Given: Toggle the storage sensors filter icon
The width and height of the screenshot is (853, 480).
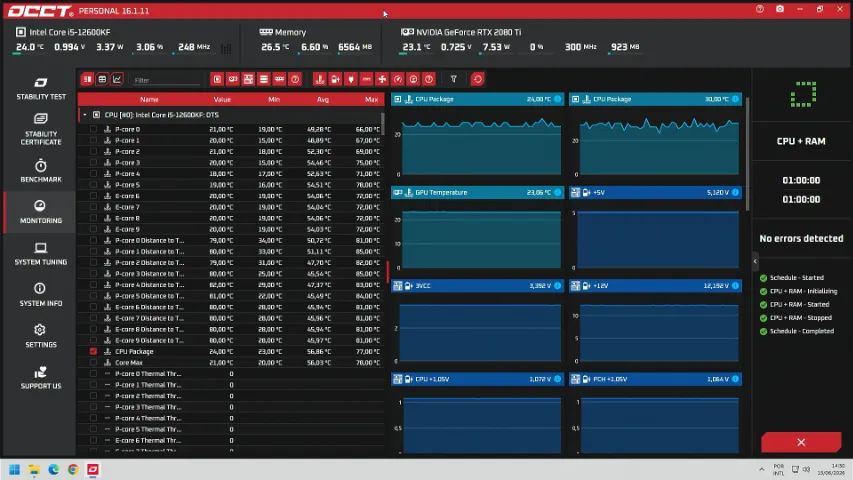Looking at the screenshot, I should (264, 79).
